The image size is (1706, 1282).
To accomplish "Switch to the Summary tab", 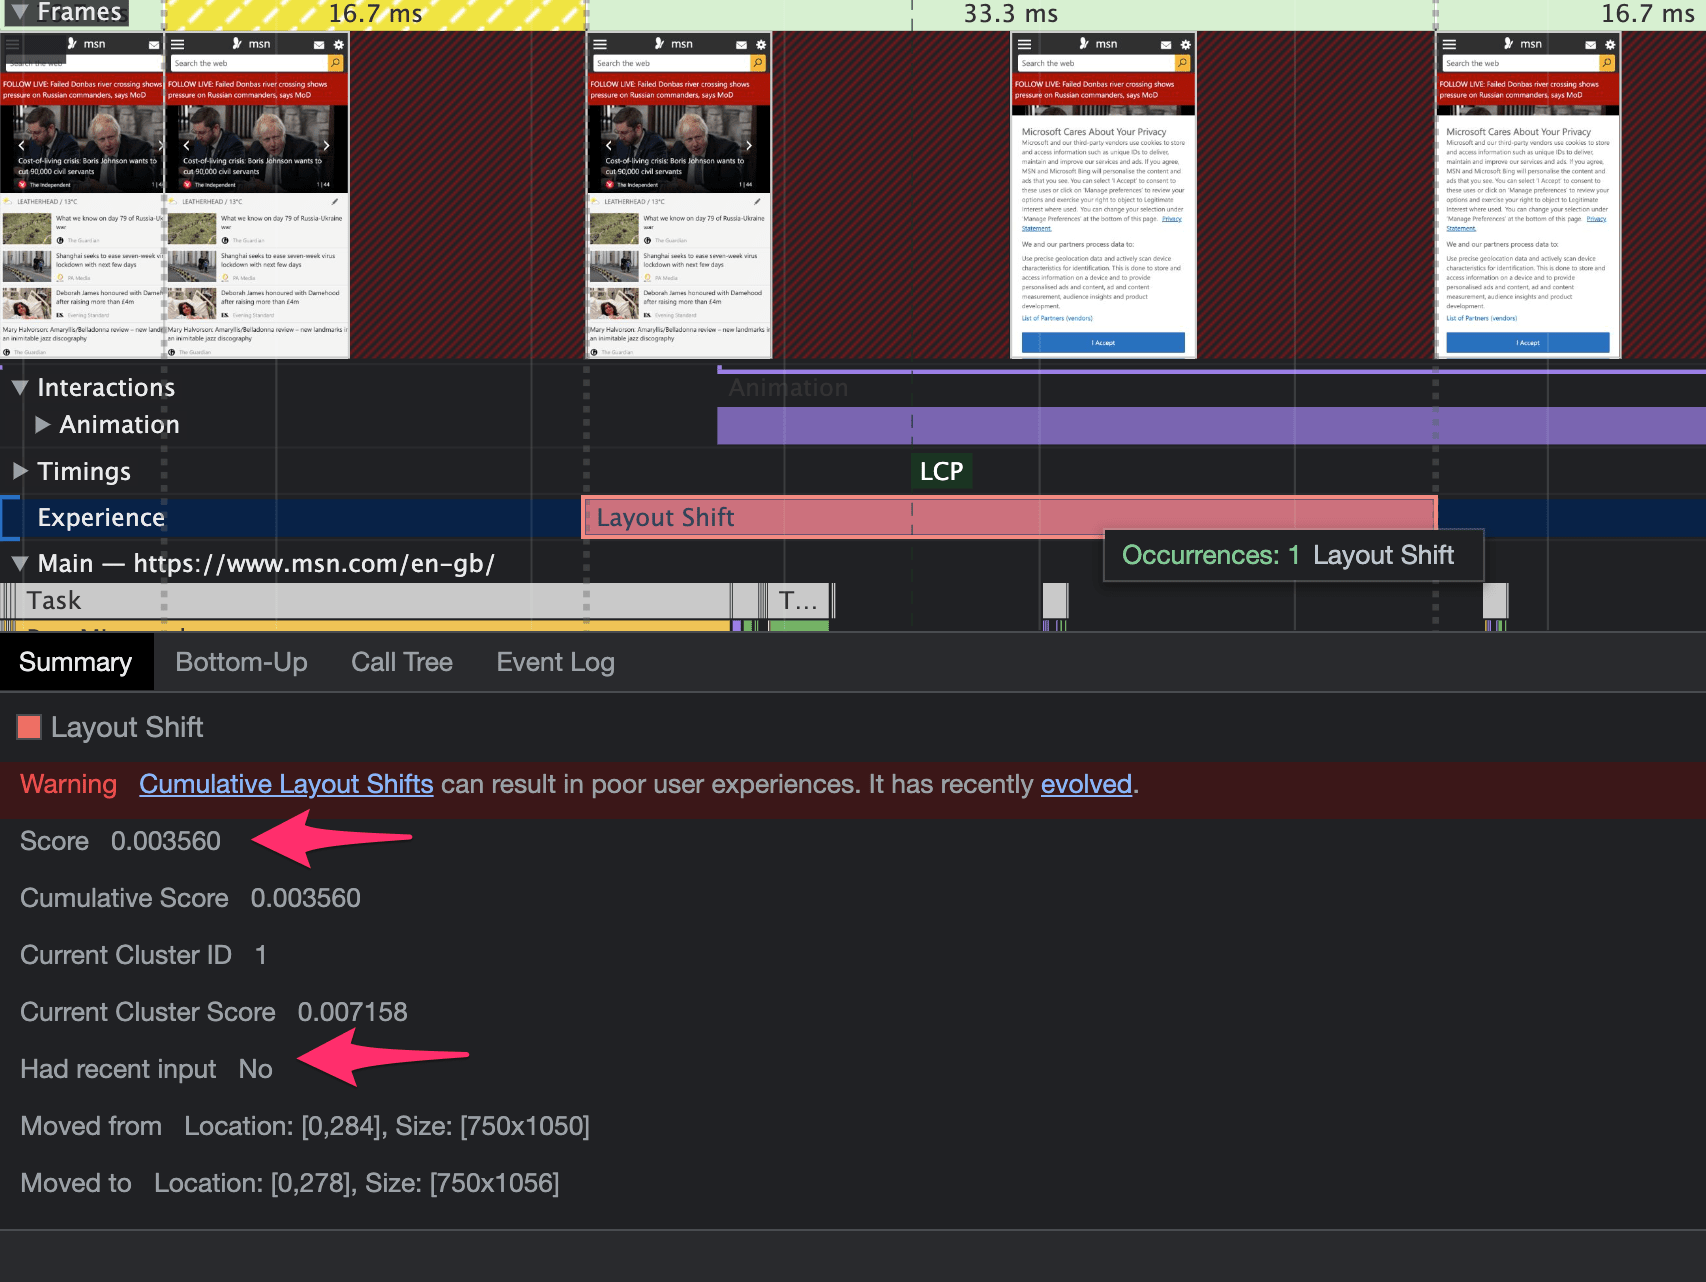I will click(76, 662).
